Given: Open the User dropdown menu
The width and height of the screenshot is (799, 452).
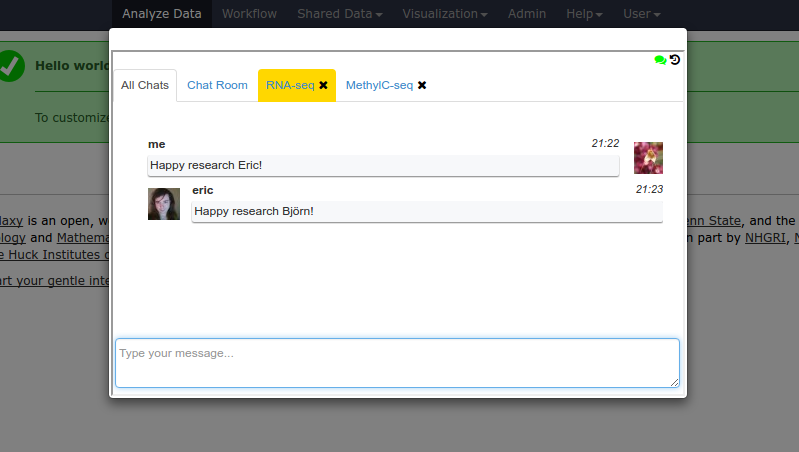Looking at the screenshot, I should click(x=641, y=14).
